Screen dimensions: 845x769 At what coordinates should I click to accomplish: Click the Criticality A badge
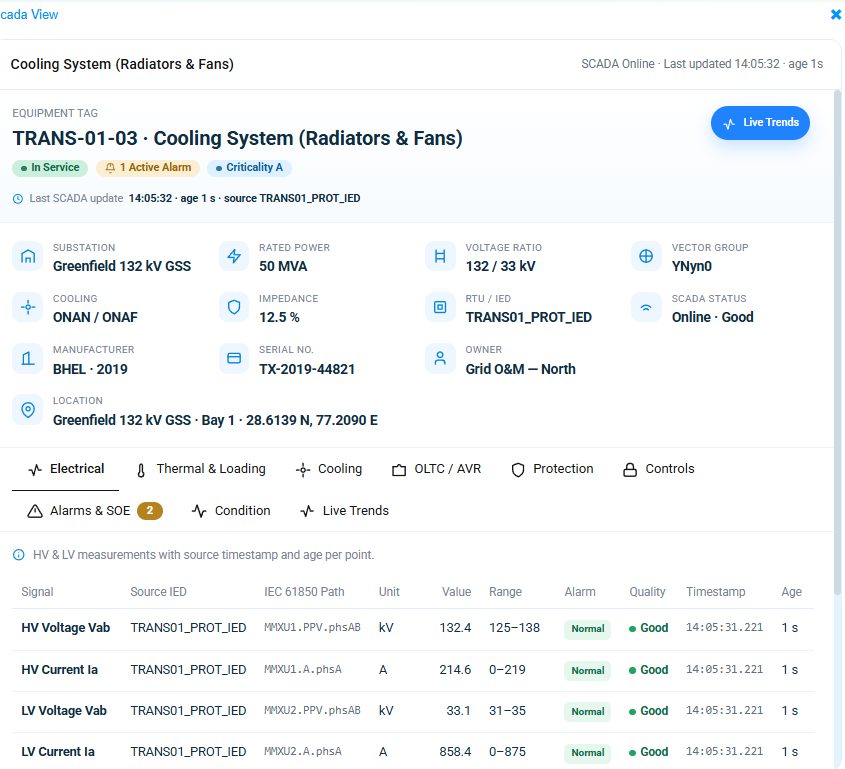tap(249, 168)
